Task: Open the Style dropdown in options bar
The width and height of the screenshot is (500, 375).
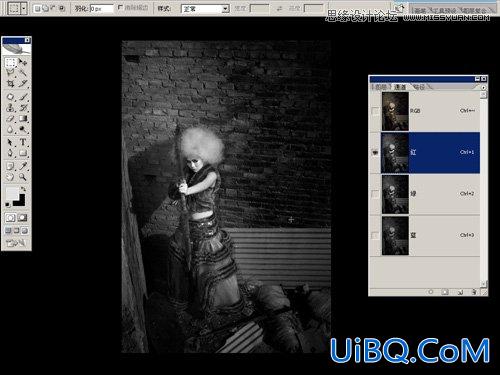Action: tap(205, 9)
